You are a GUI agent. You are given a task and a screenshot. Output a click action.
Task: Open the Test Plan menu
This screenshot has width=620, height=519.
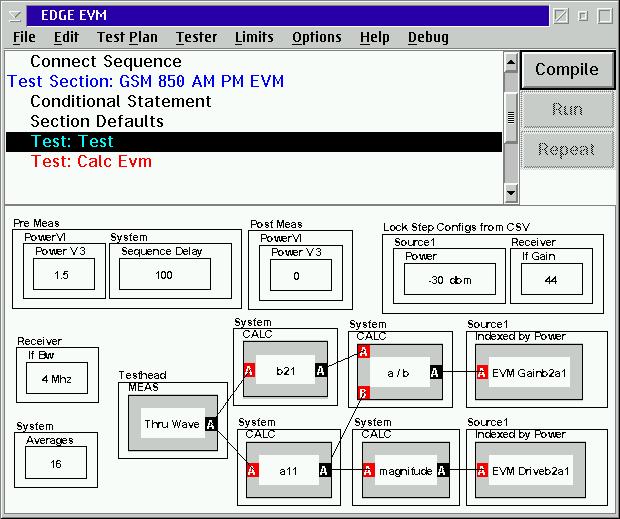[127, 38]
